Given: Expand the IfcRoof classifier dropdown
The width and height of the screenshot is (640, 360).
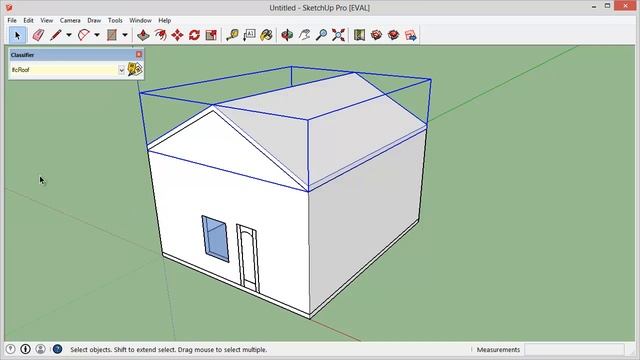Looking at the screenshot, I should [x=121, y=70].
